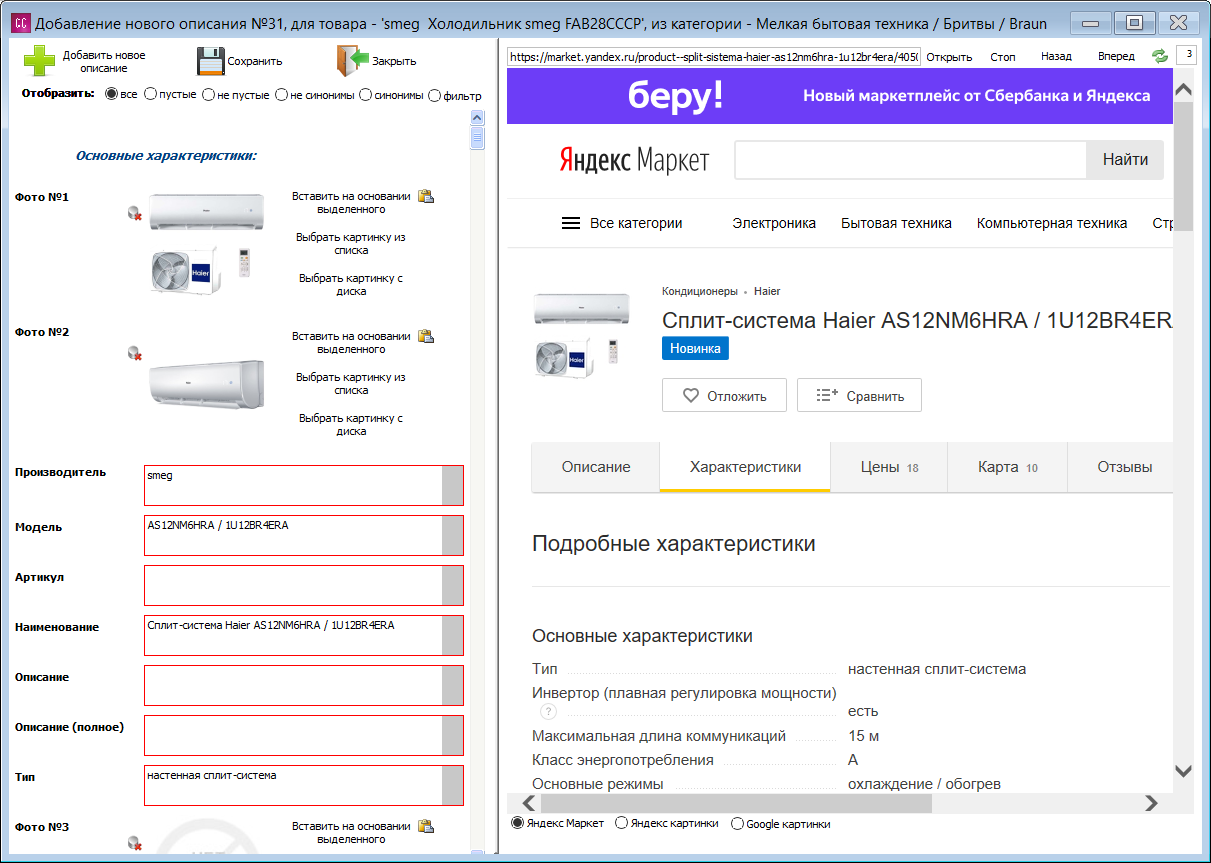Select 'синонимы' display radio button
The height and width of the screenshot is (863, 1211).
(x=365, y=94)
